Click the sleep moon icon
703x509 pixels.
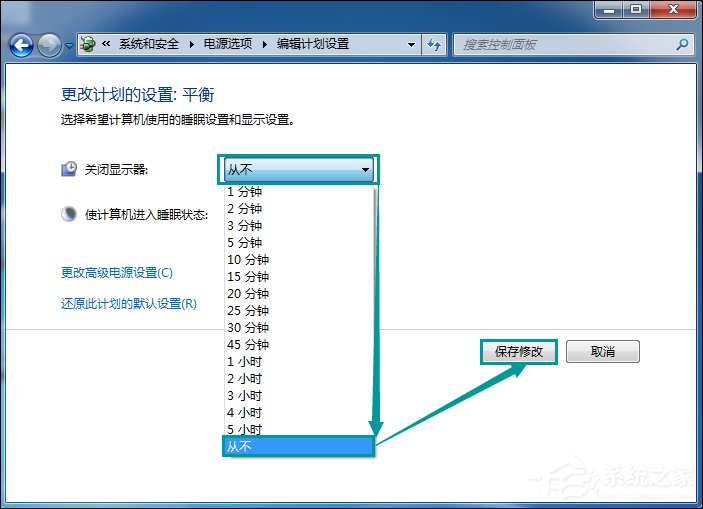pyautogui.click(x=69, y=214)
